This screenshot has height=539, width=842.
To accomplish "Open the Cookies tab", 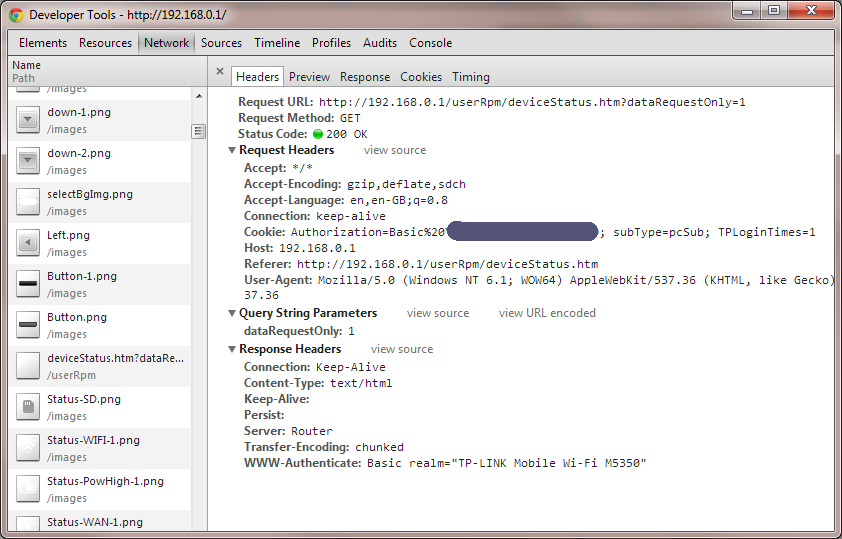I will pos(421,77).
